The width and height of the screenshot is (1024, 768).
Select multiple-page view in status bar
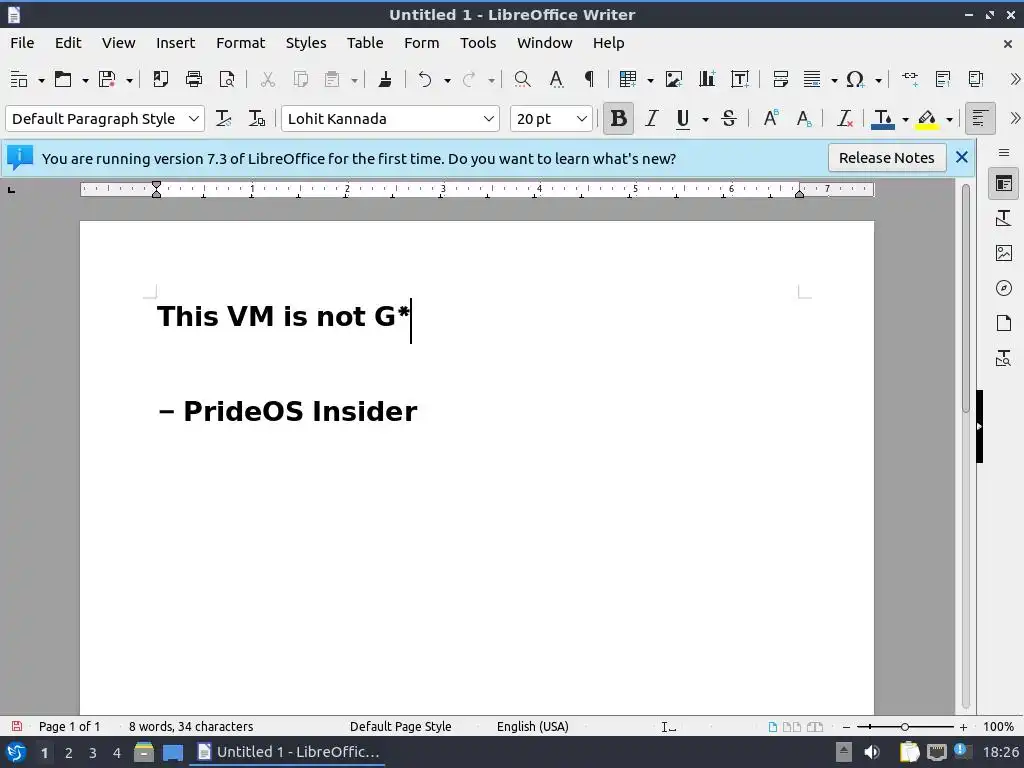(792, 727)
